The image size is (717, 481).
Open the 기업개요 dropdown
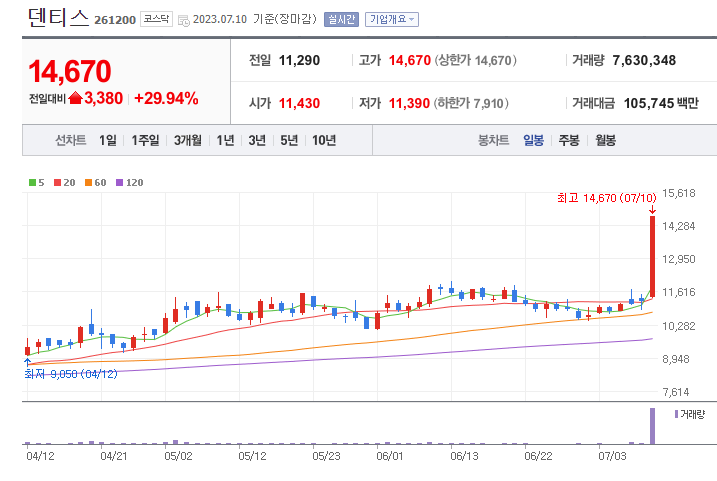[x=391, y=19]
